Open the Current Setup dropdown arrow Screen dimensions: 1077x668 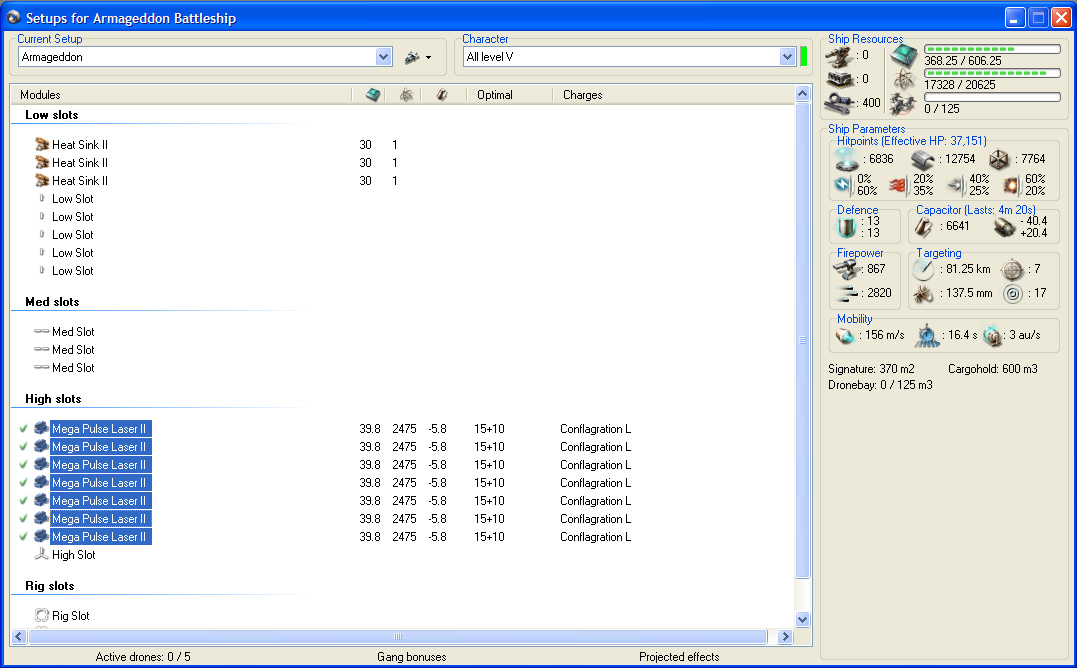tap(383, 57)
